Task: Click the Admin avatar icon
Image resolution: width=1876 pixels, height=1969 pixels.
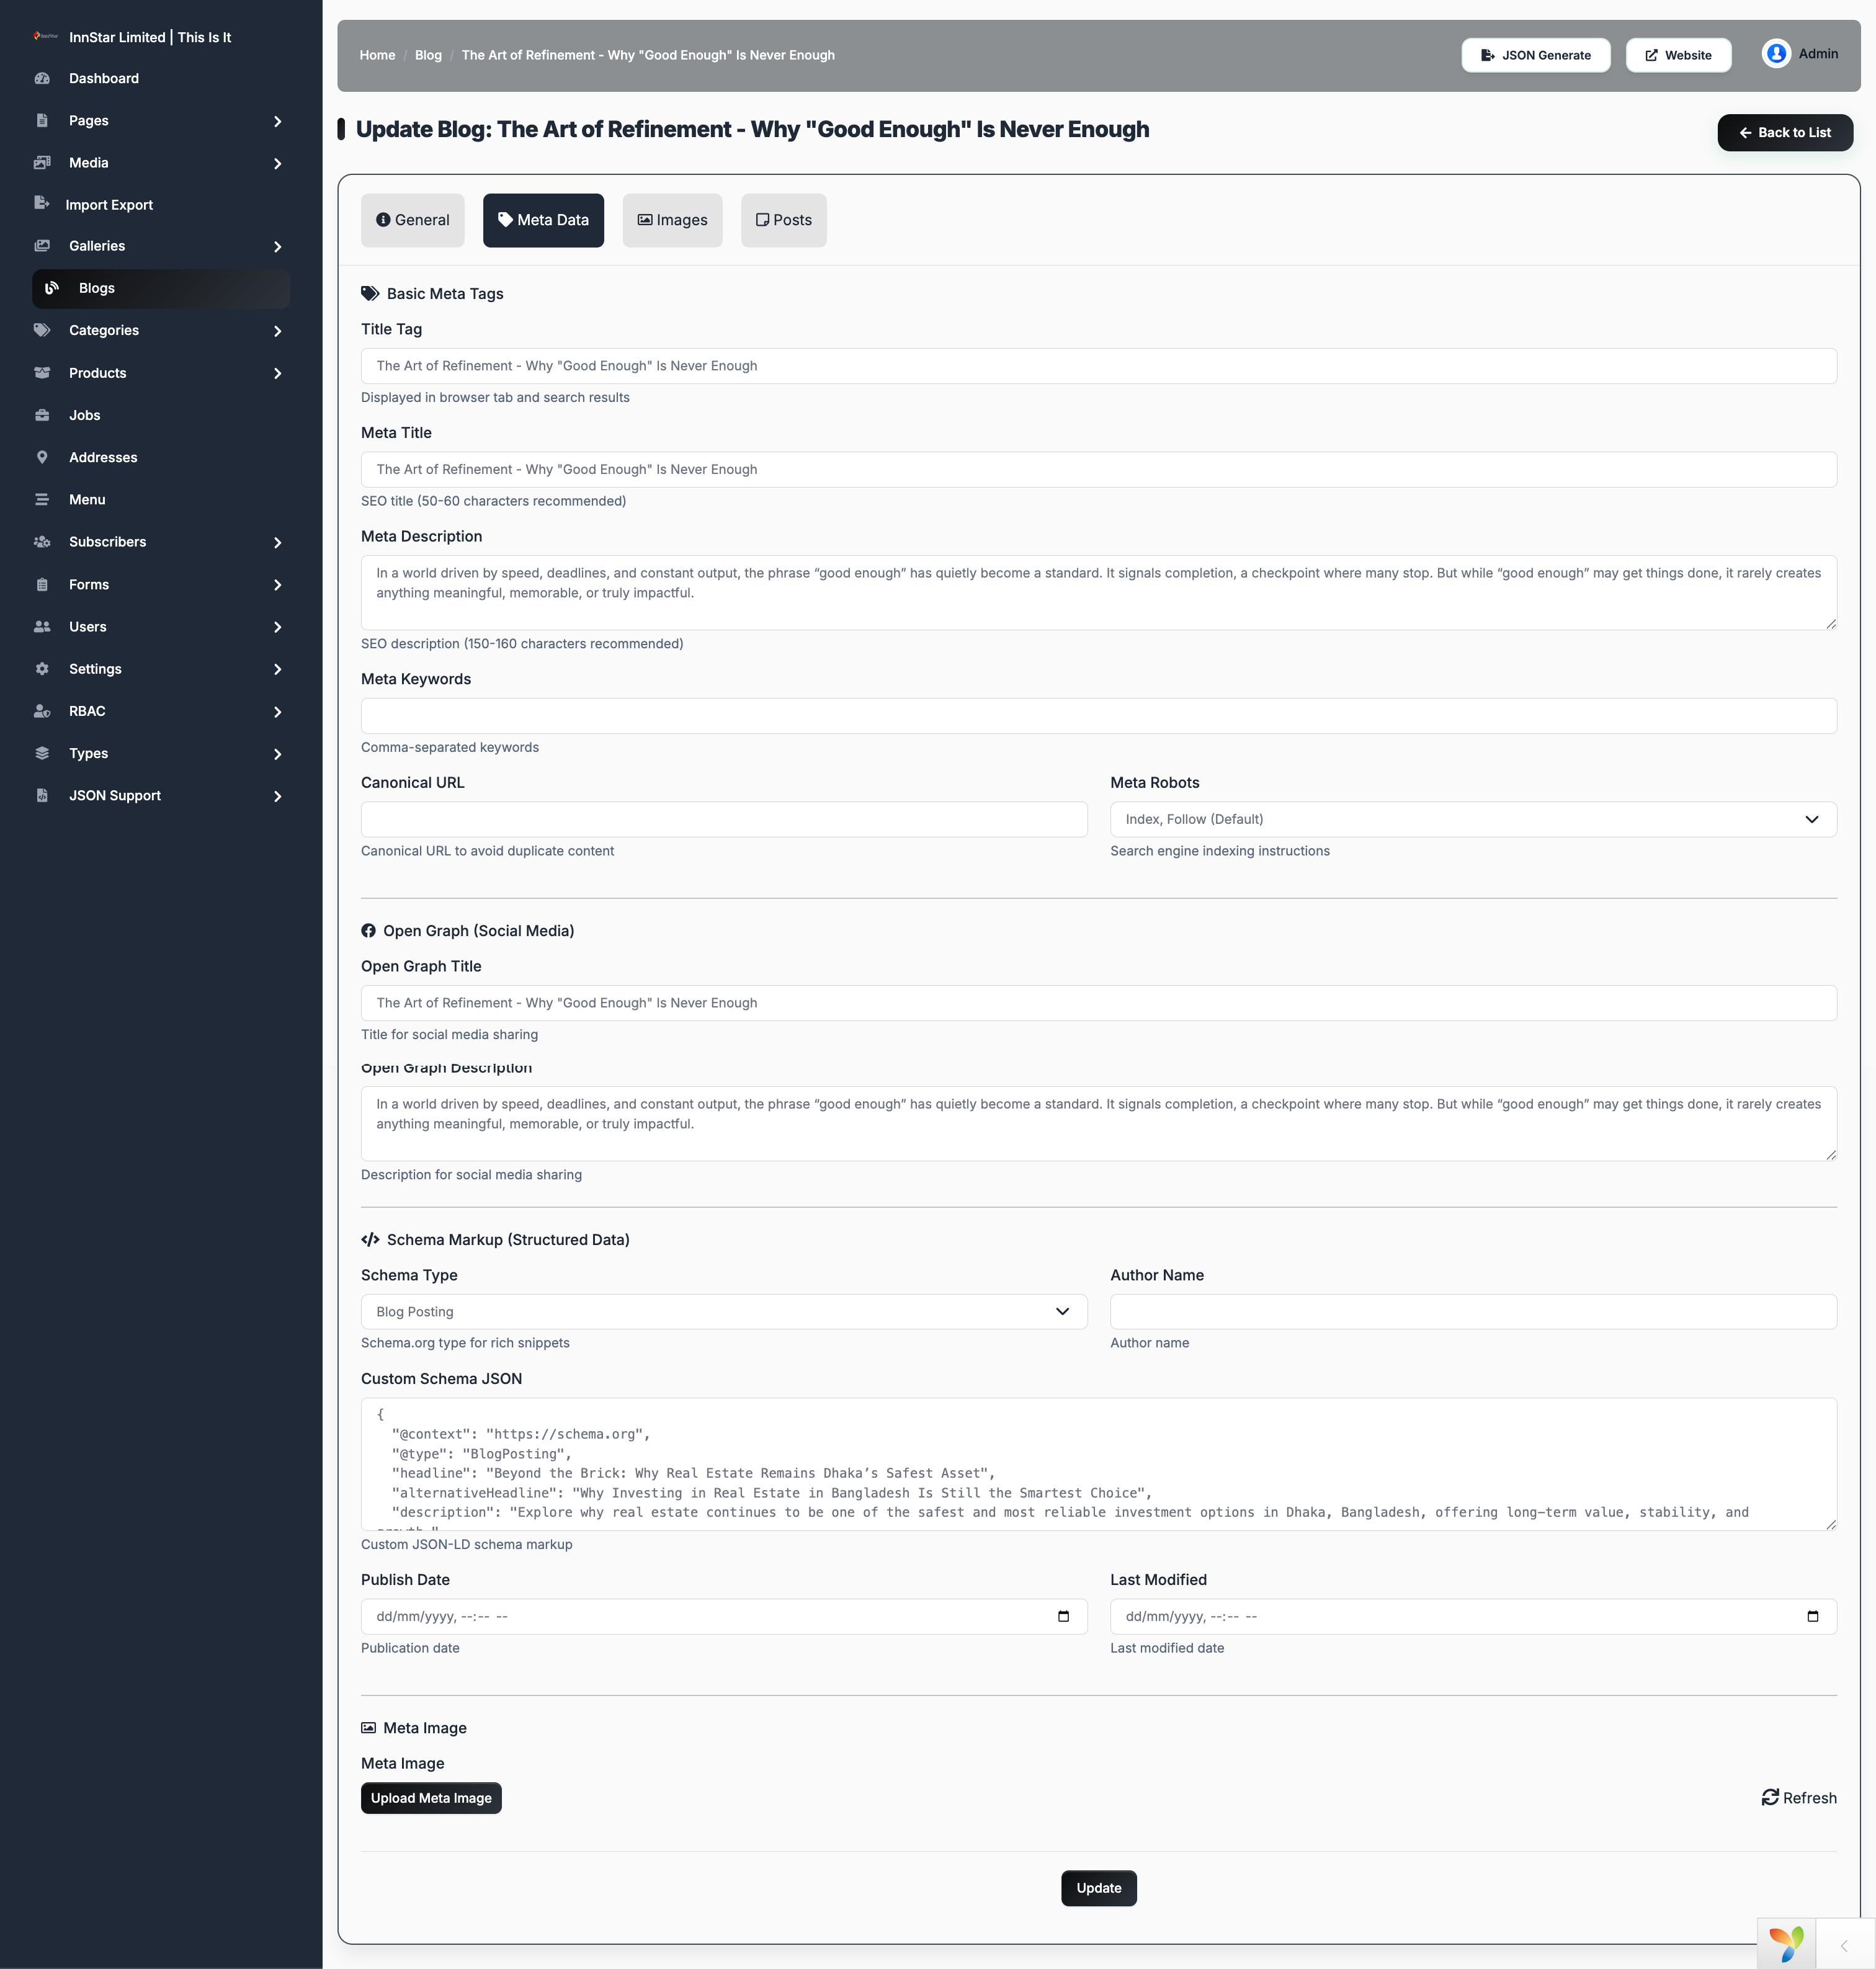Action: (1776, 54)
